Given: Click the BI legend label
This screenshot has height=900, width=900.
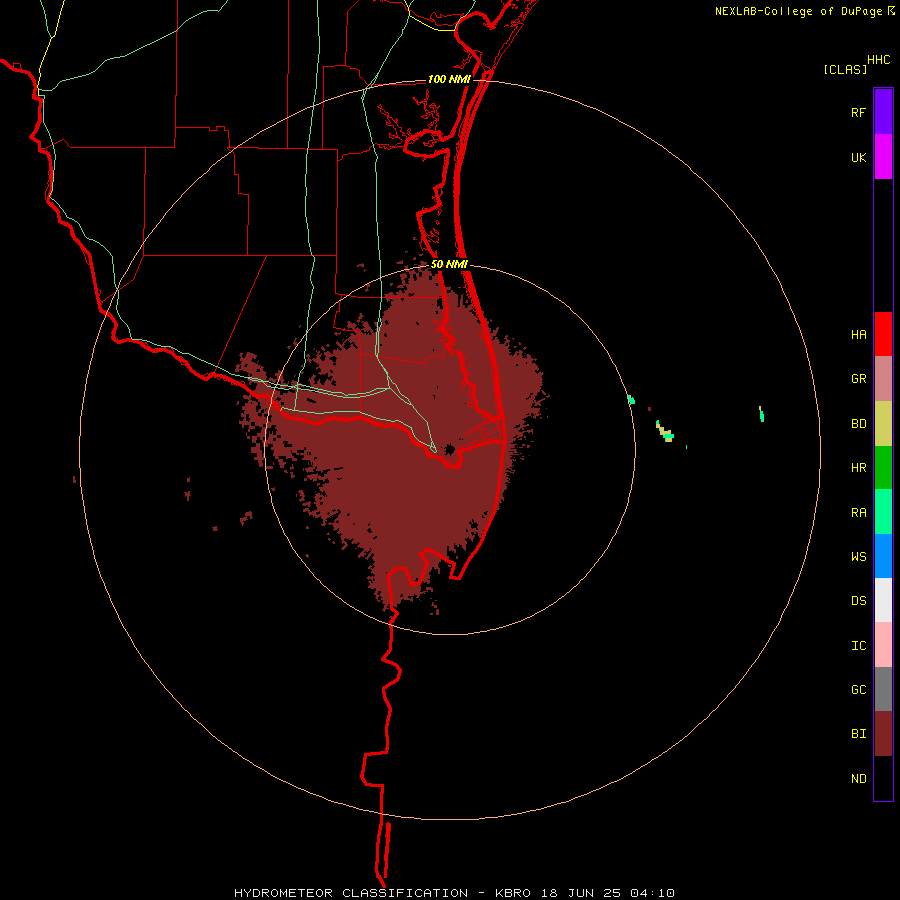Looking at the screenshot, I should coord(858,734).
